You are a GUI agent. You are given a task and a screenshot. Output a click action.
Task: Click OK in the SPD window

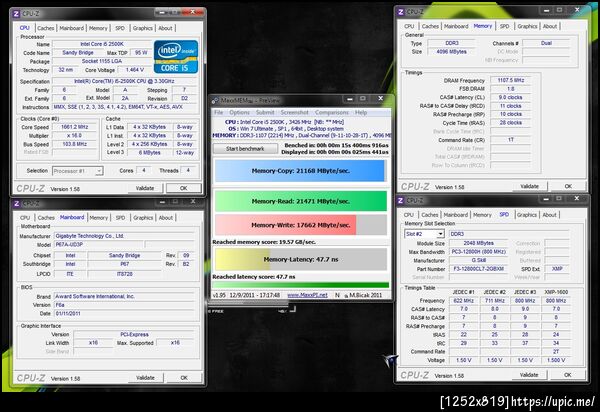[x=568, y=375]
